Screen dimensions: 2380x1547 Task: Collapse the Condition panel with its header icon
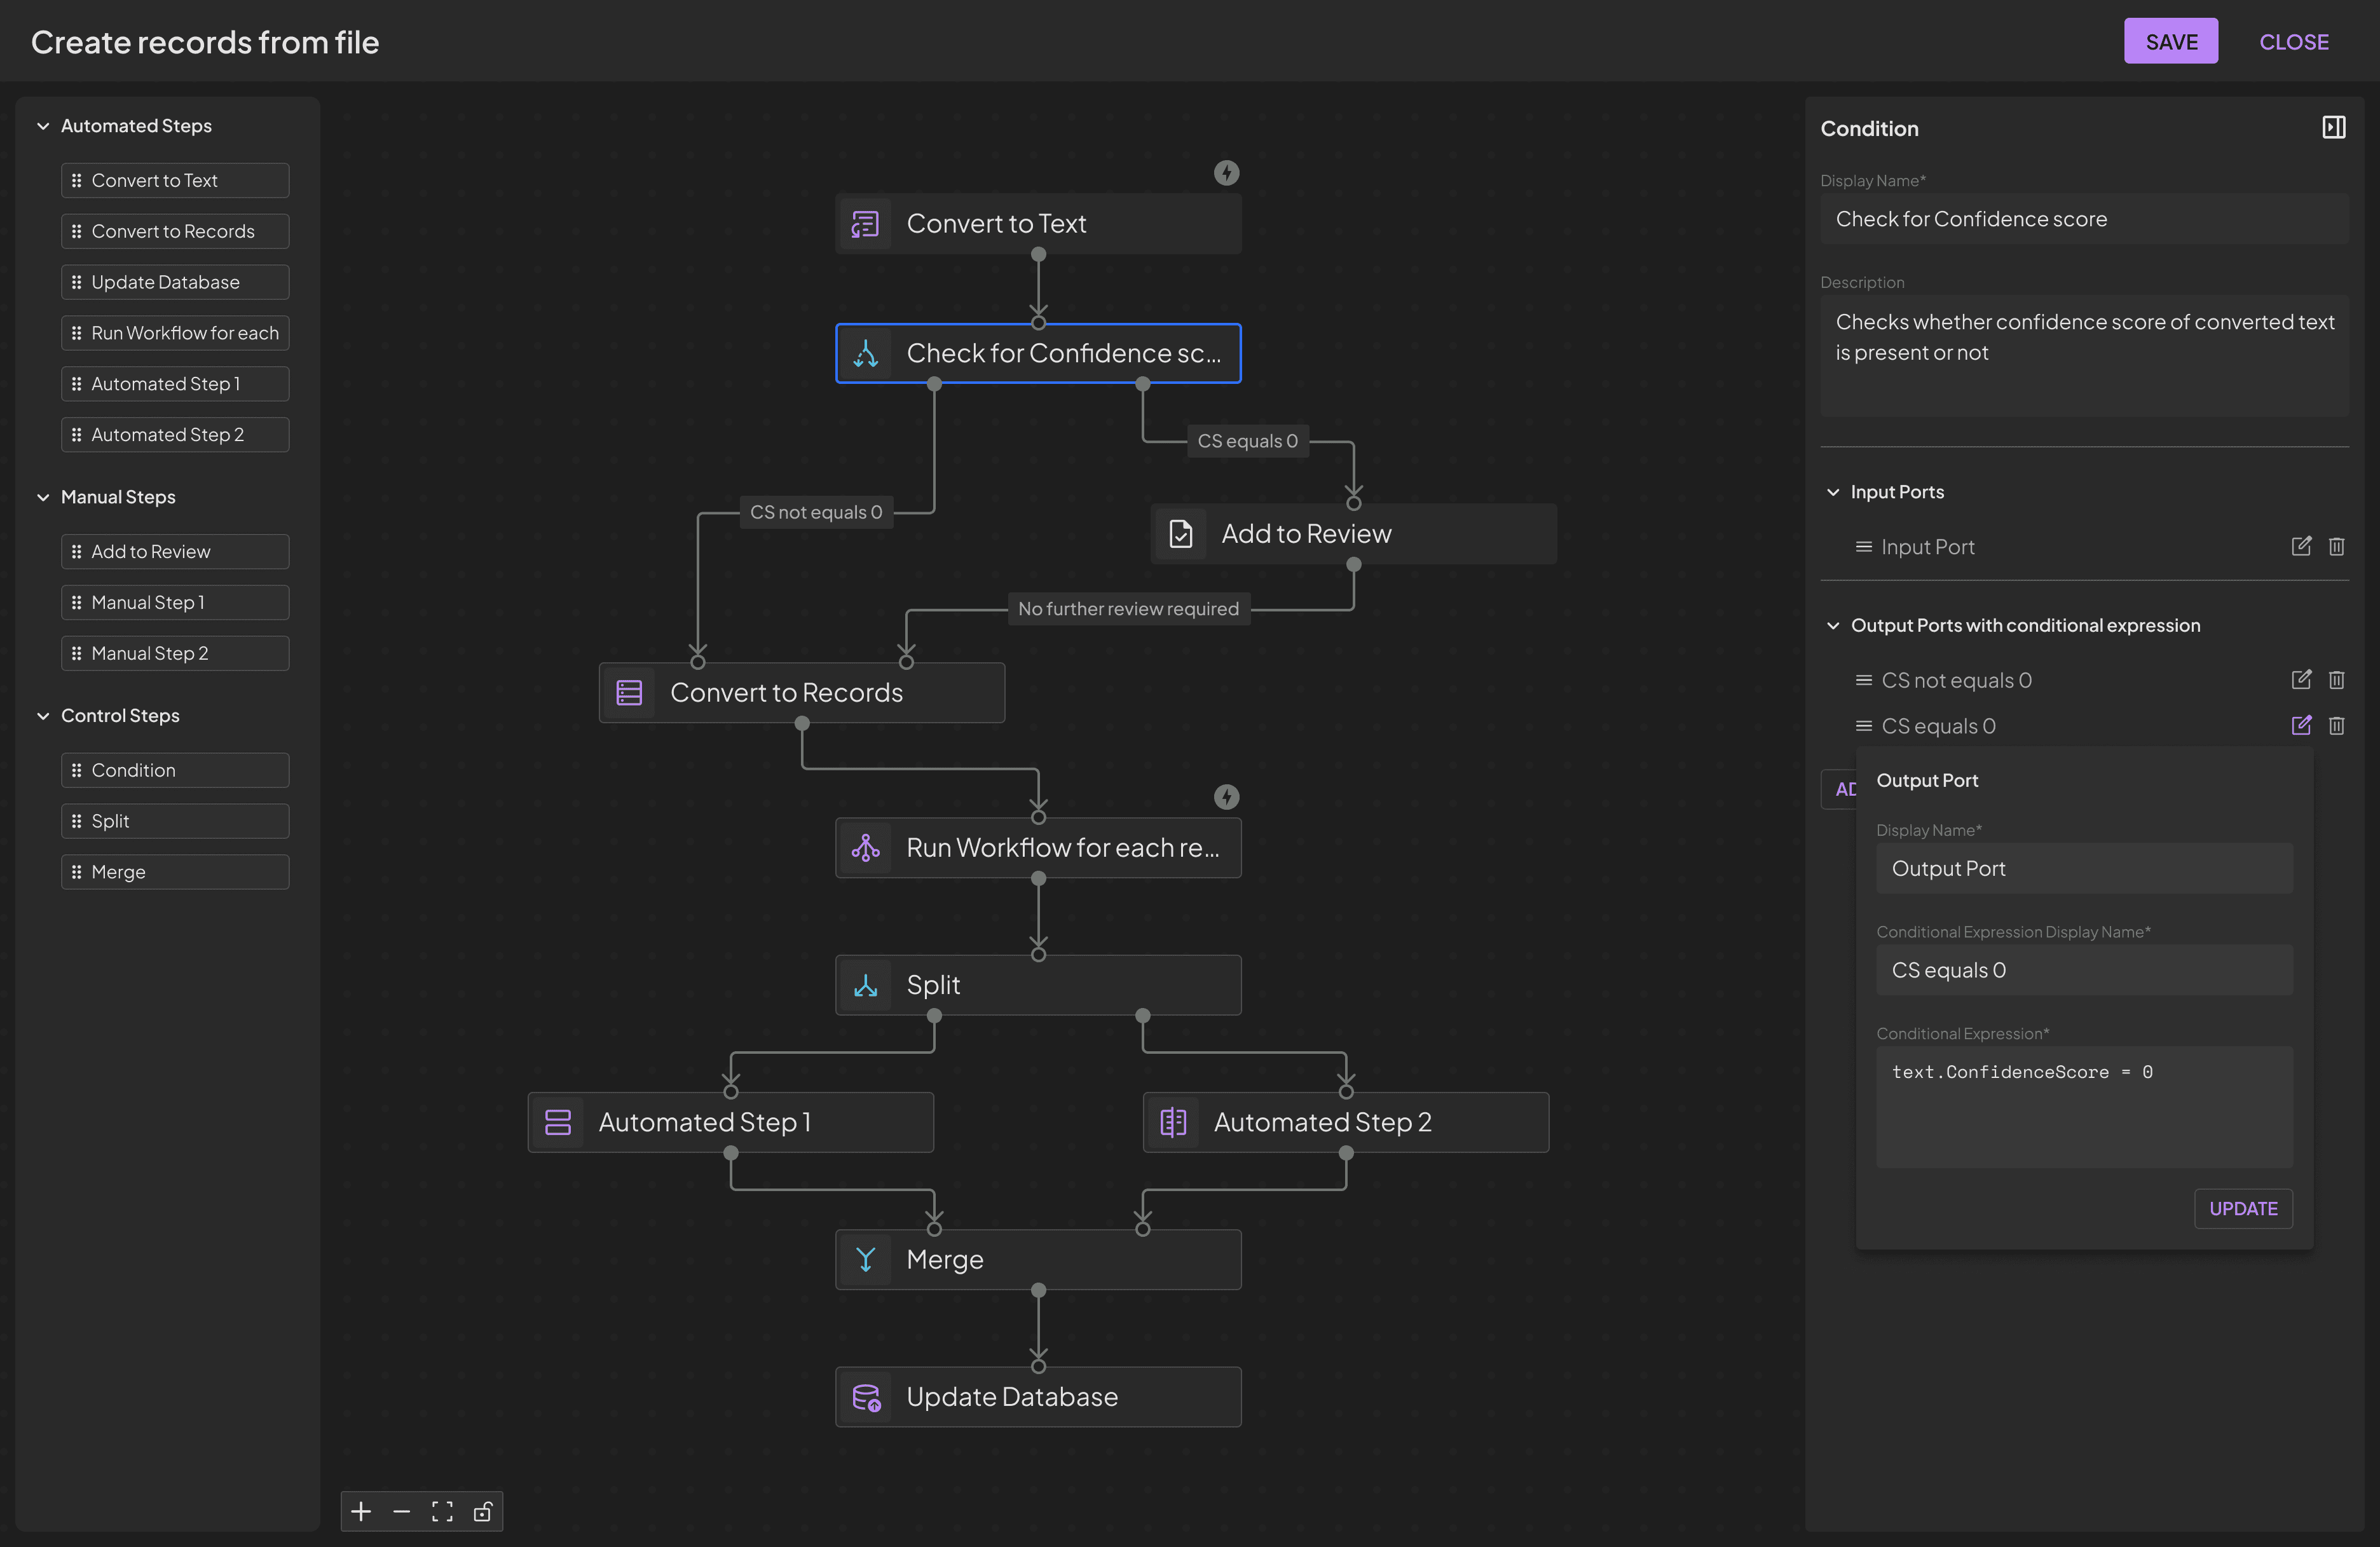2335,127
